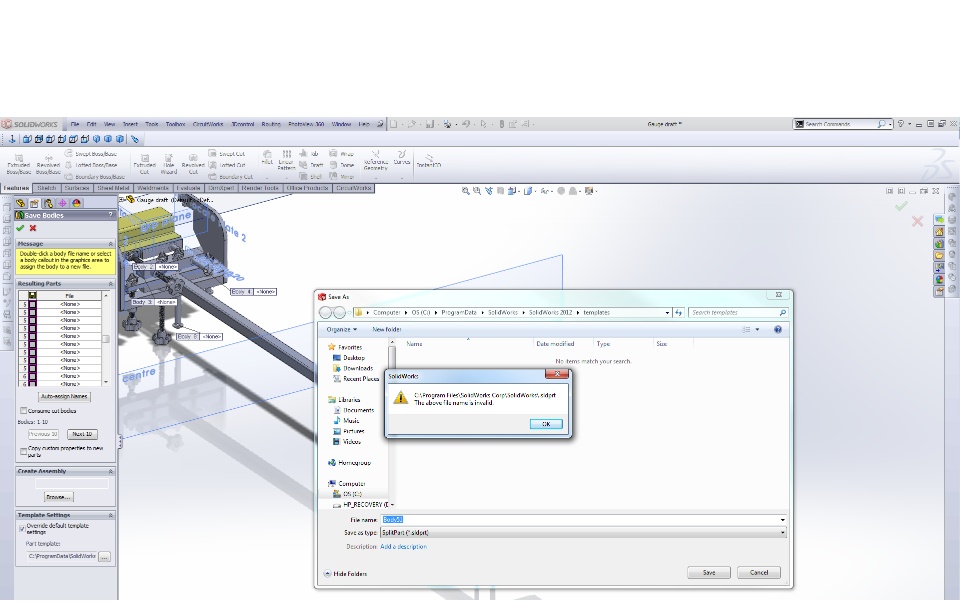The width and height of the screenshot is (960, 603).
Task: Collapse the Create Assembly section
Action: (x=111, y=471)
